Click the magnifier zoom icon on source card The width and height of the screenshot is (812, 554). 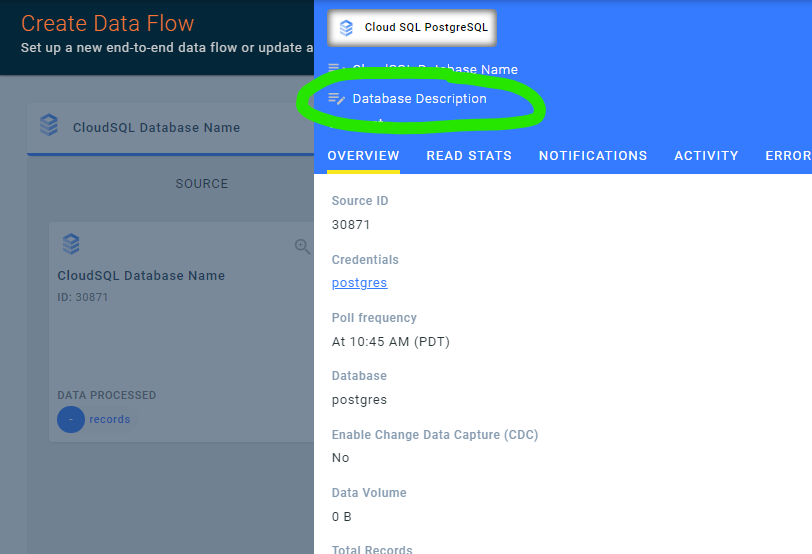(302, 246)
